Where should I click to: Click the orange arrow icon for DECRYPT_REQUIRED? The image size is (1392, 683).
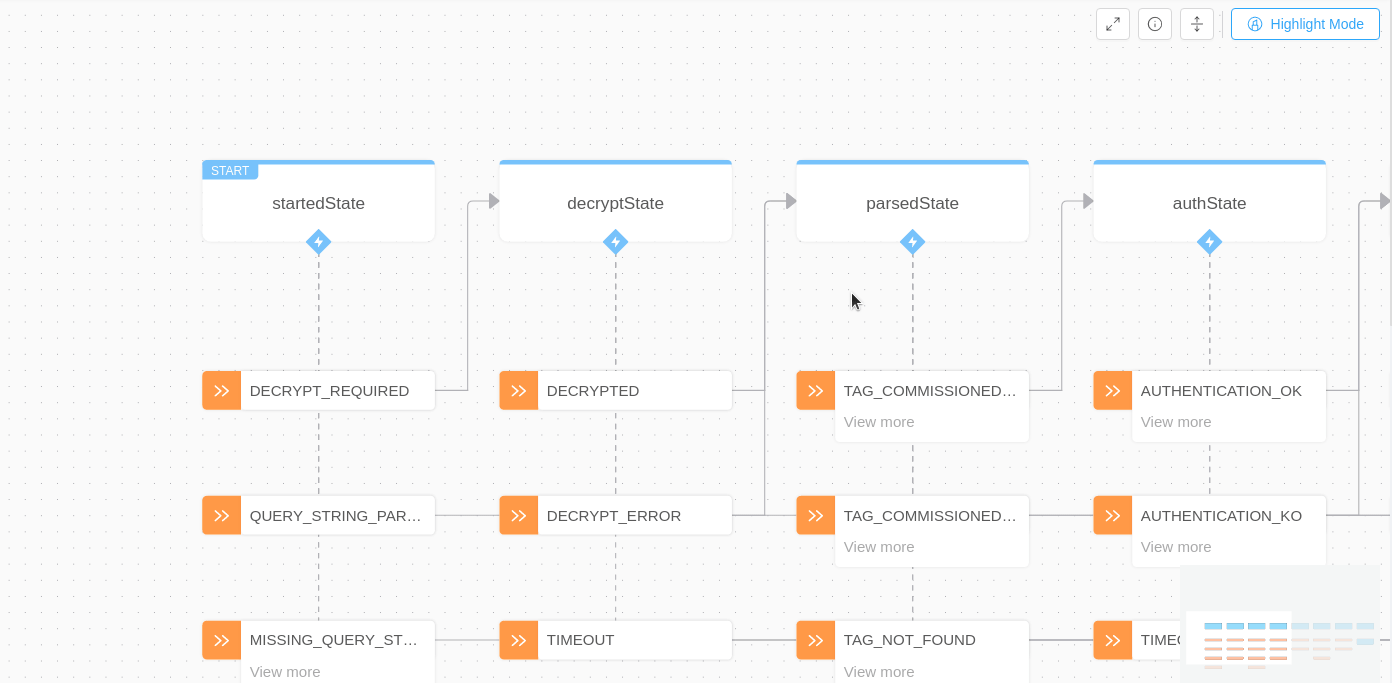[x=222, y=391]
